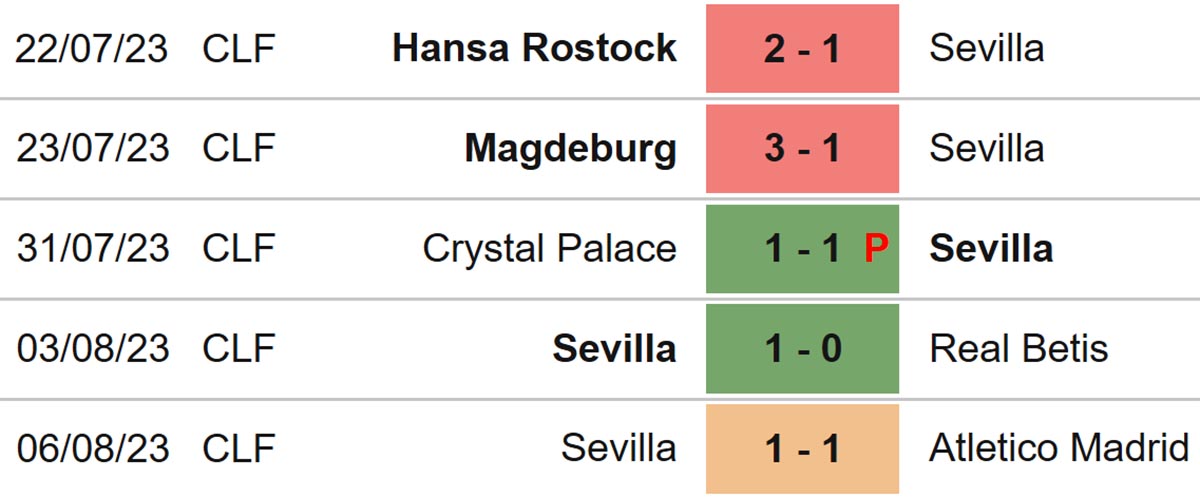Open bold Sevilla home team versus Betis
The image size is (1200, 497).
[x=614, y=348]
